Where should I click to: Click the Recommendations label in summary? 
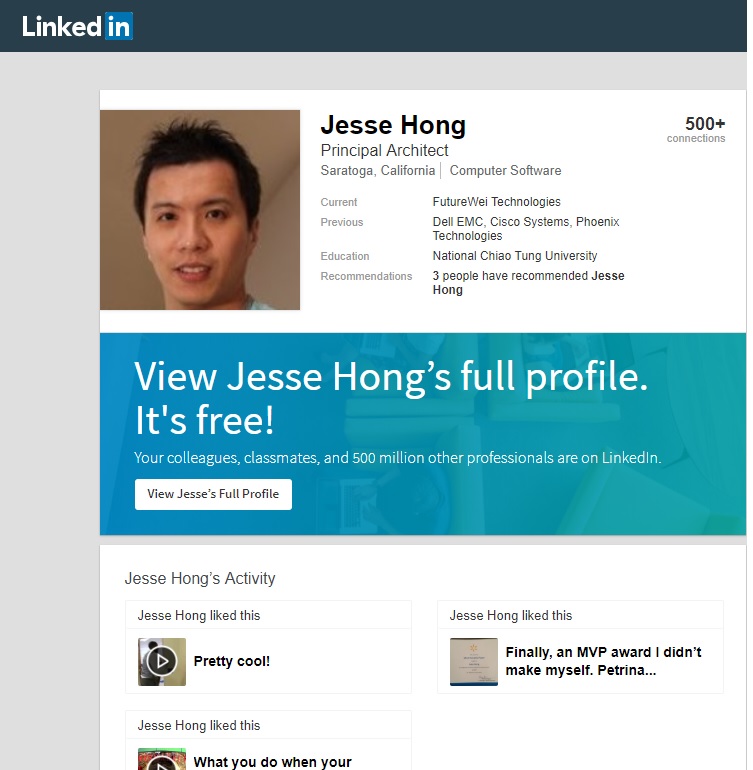tap(366, 276)
